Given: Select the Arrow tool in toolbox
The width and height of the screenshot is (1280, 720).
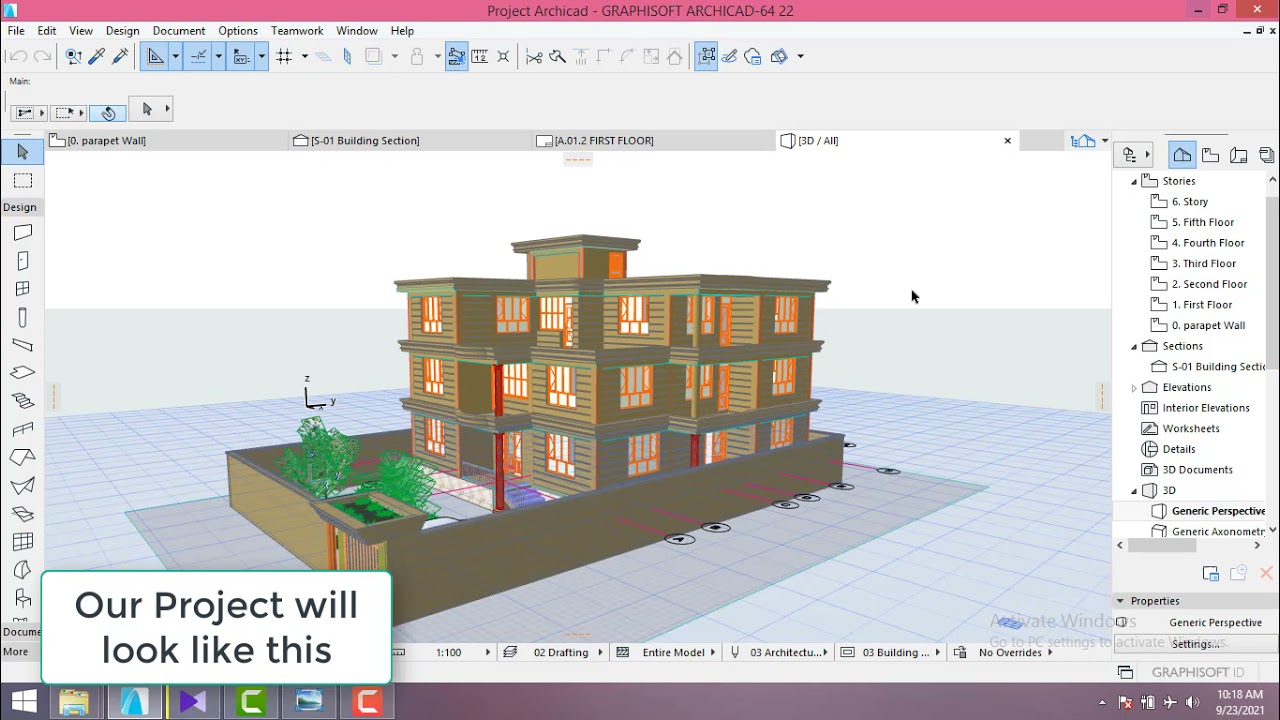Looking at the screenshot, I should click(x=22, y=152).
